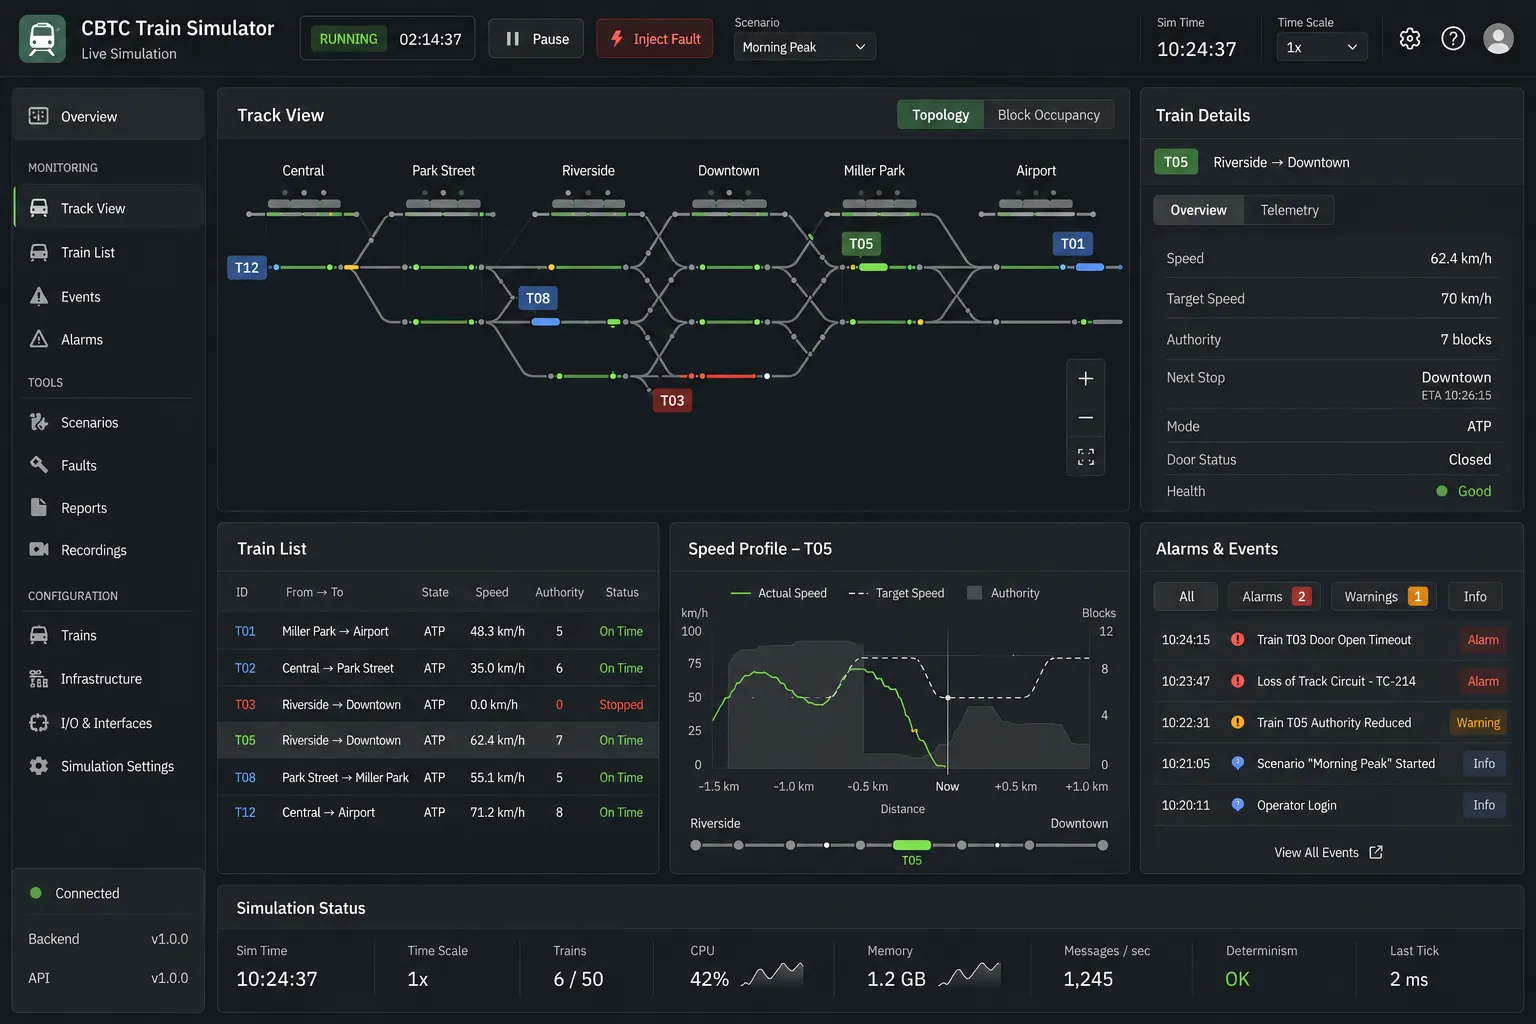
Task: Open the Time Scale 1x dropdown
Action: 1321,47
